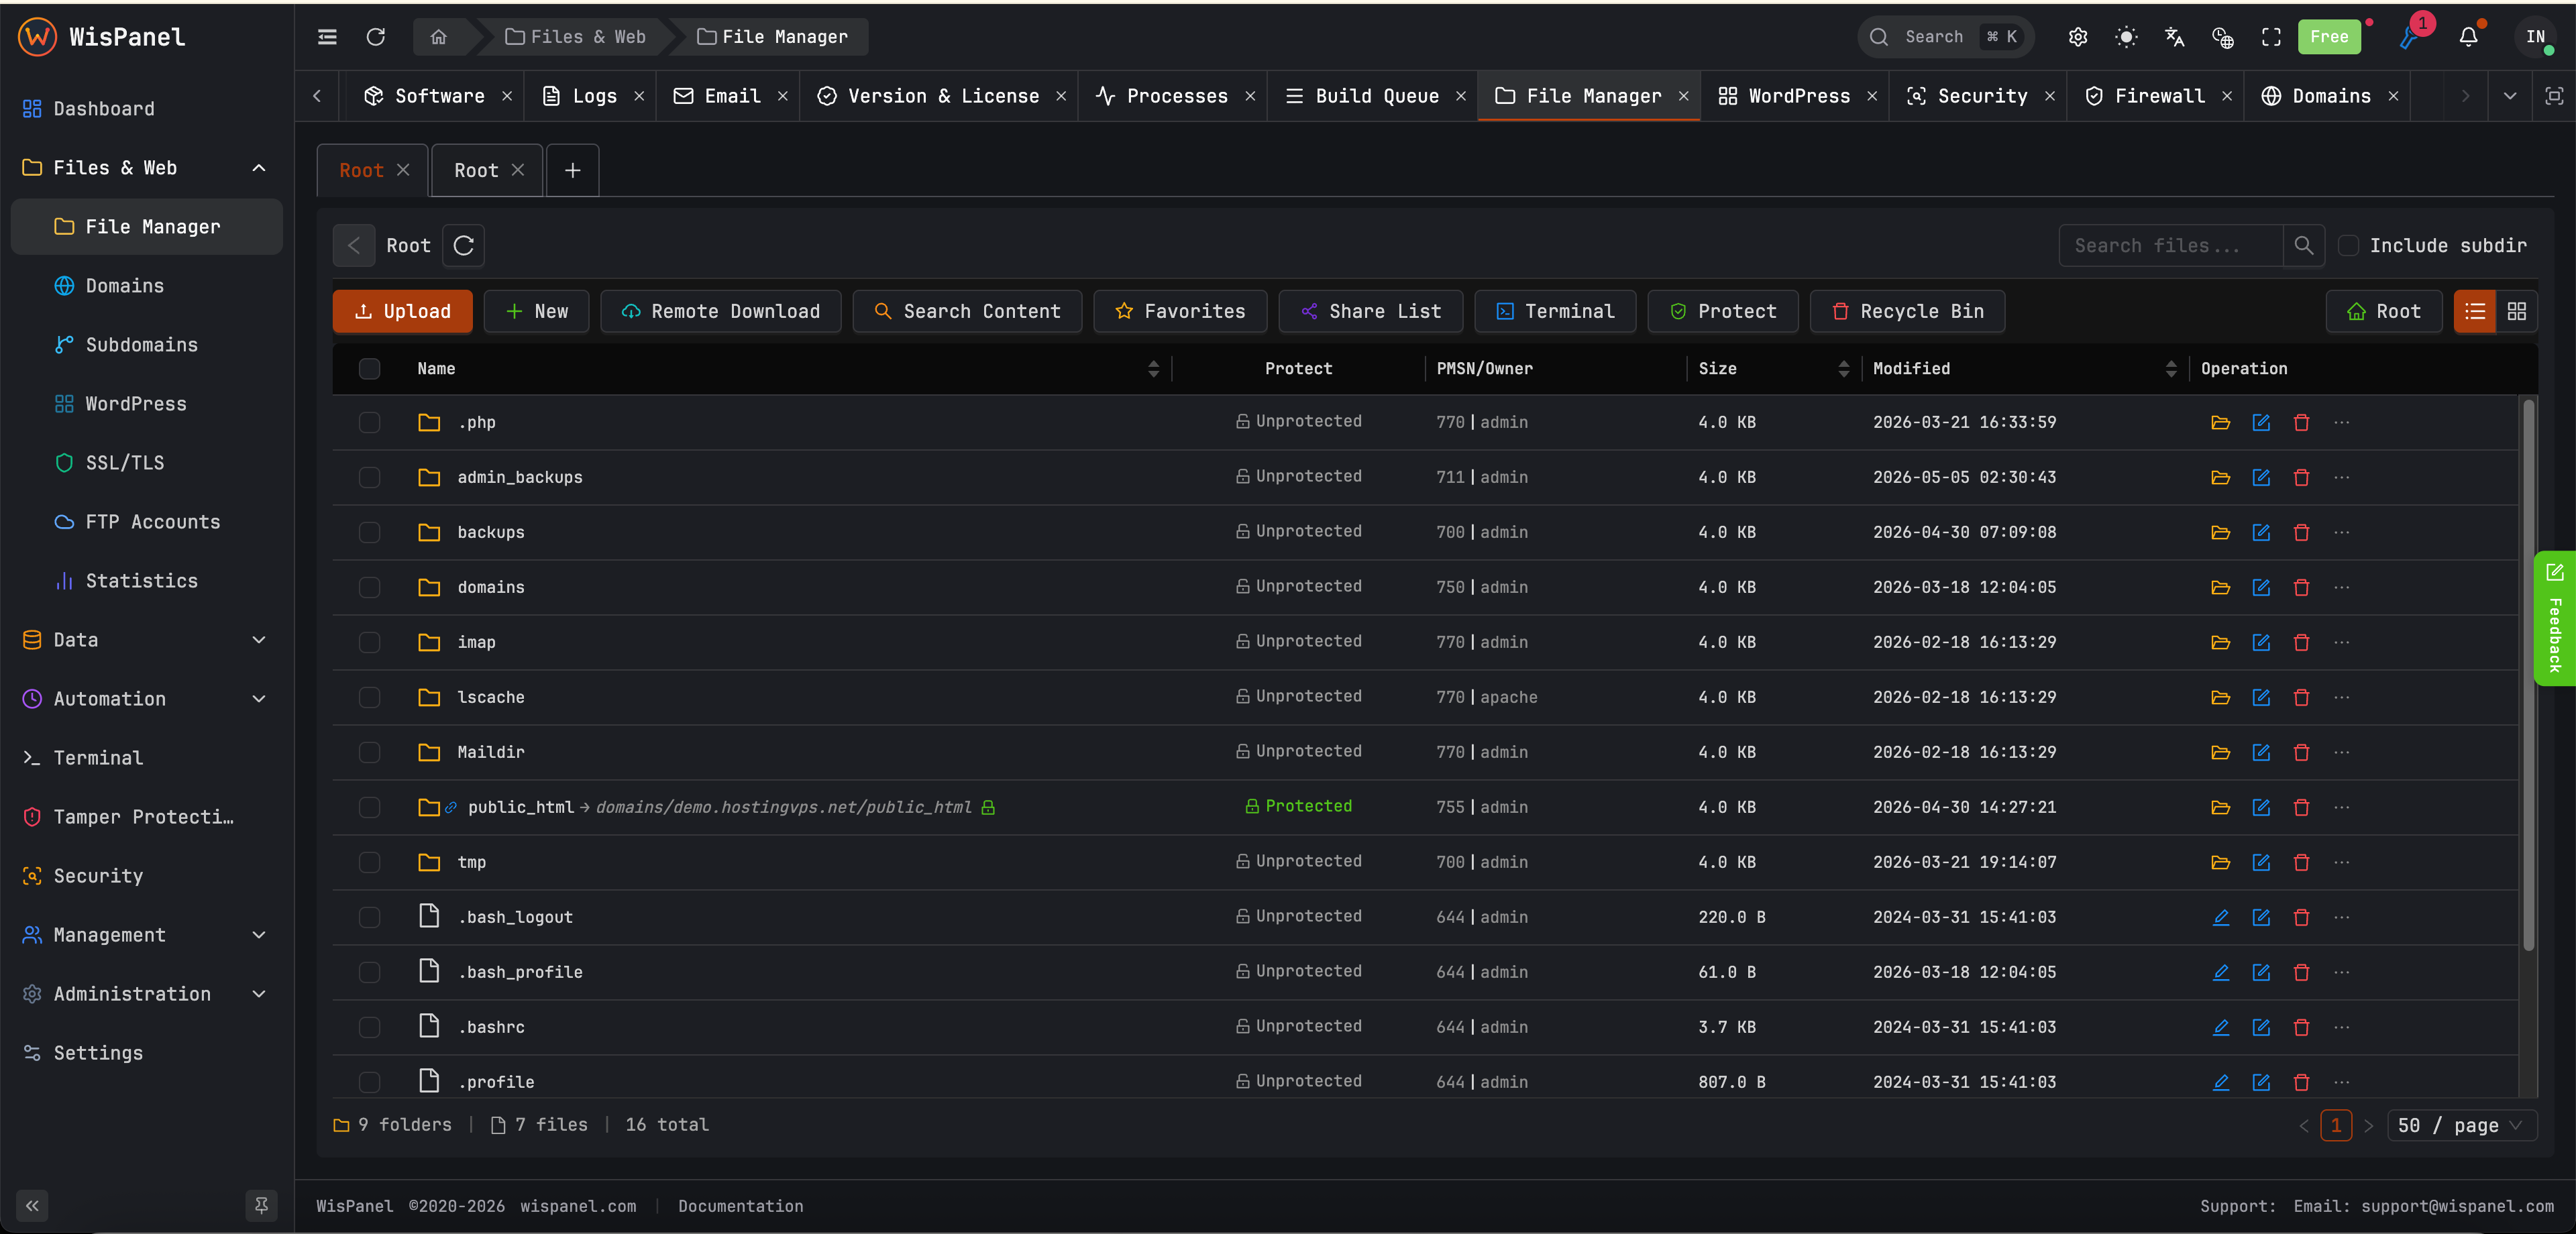Collapse the sidebar with double-chevron icon
The height and width of the screenshot is (1234, 2576).
tap(32, 1206)
